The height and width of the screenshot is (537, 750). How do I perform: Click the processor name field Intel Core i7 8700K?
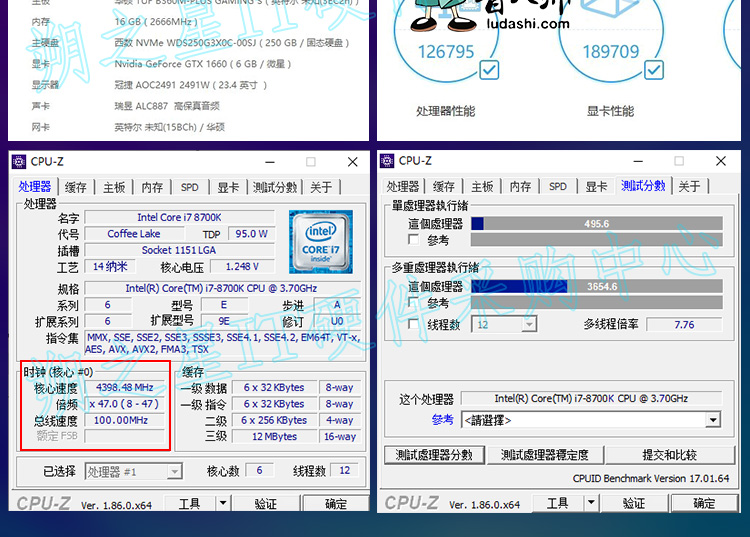click(x=179, y=217)
